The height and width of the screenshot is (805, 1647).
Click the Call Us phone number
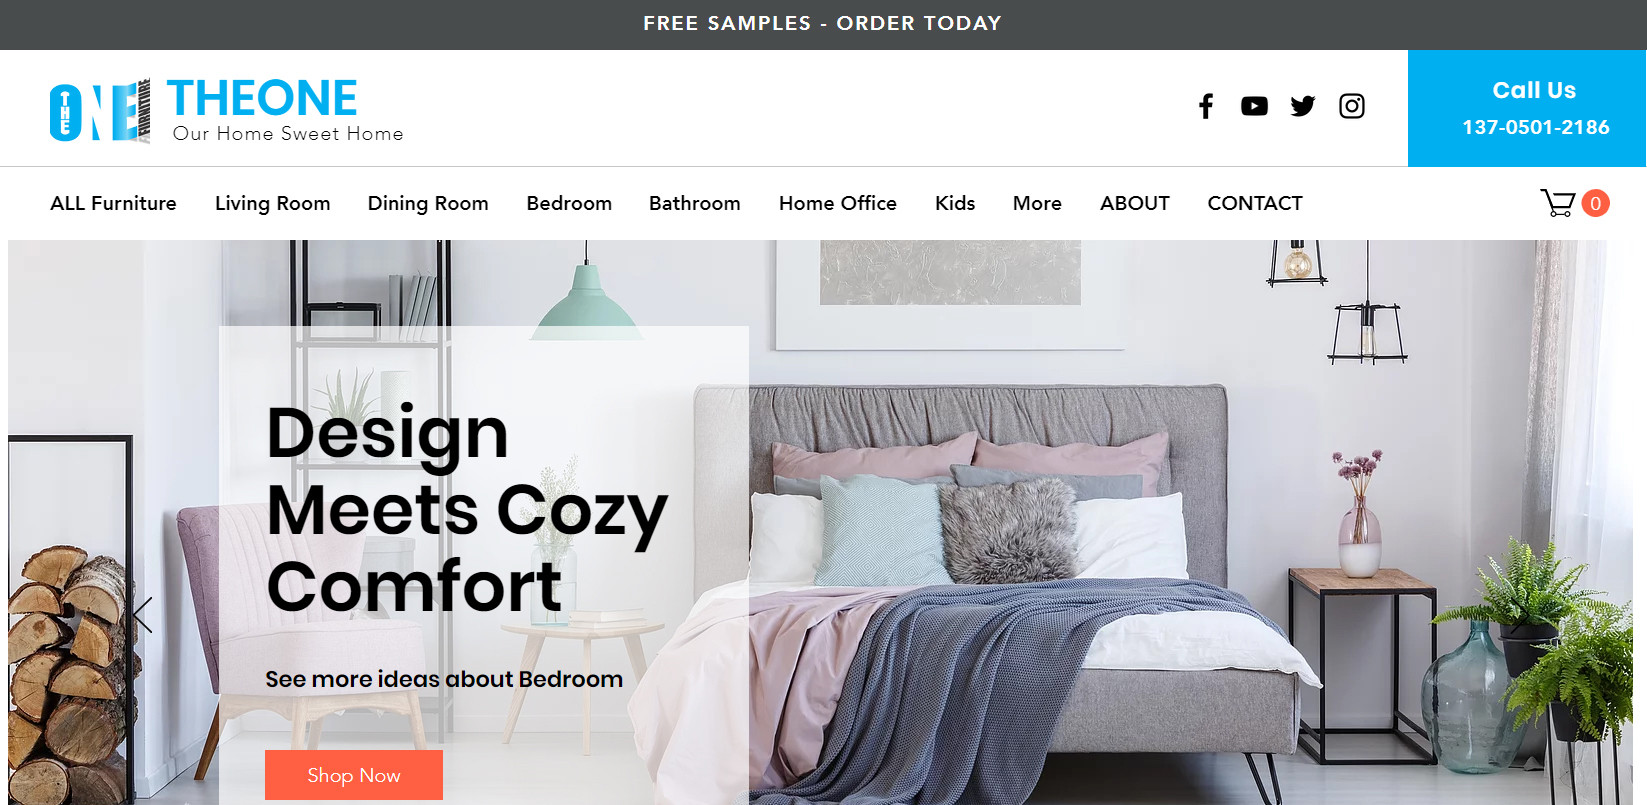[1536, 127]
